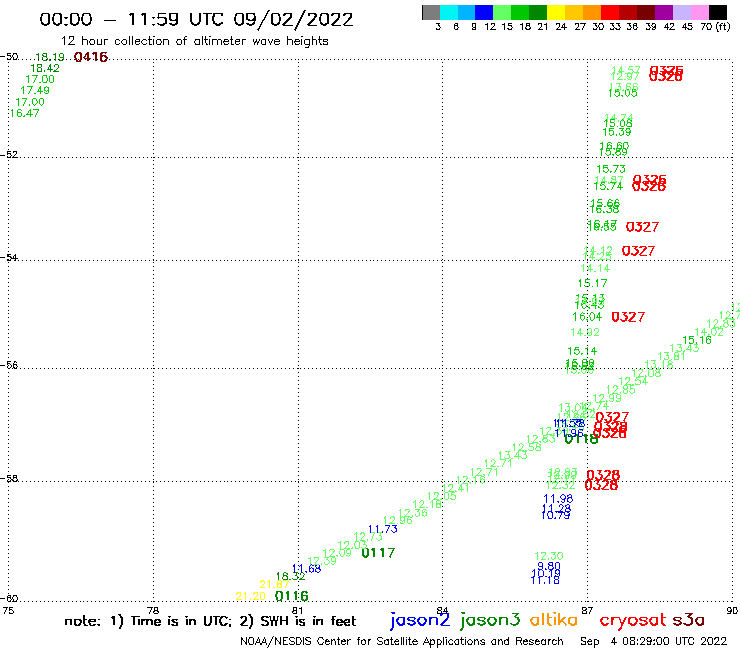Click the wave height value '15.73'

click(611, 169)
